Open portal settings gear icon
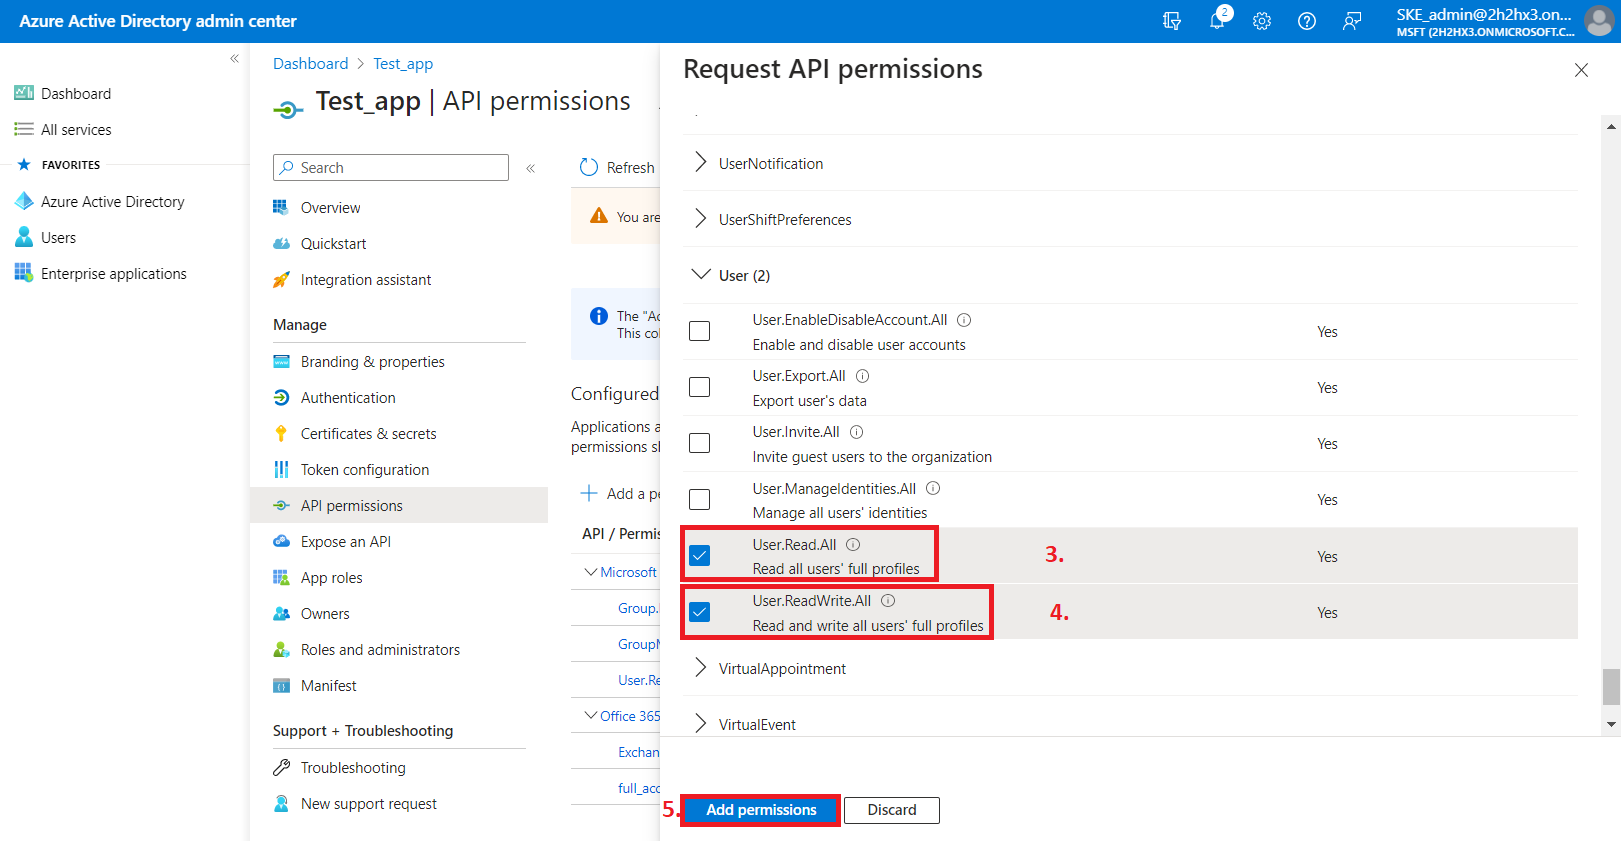Screen dimensions: 1621x841 pos(1262,21)
